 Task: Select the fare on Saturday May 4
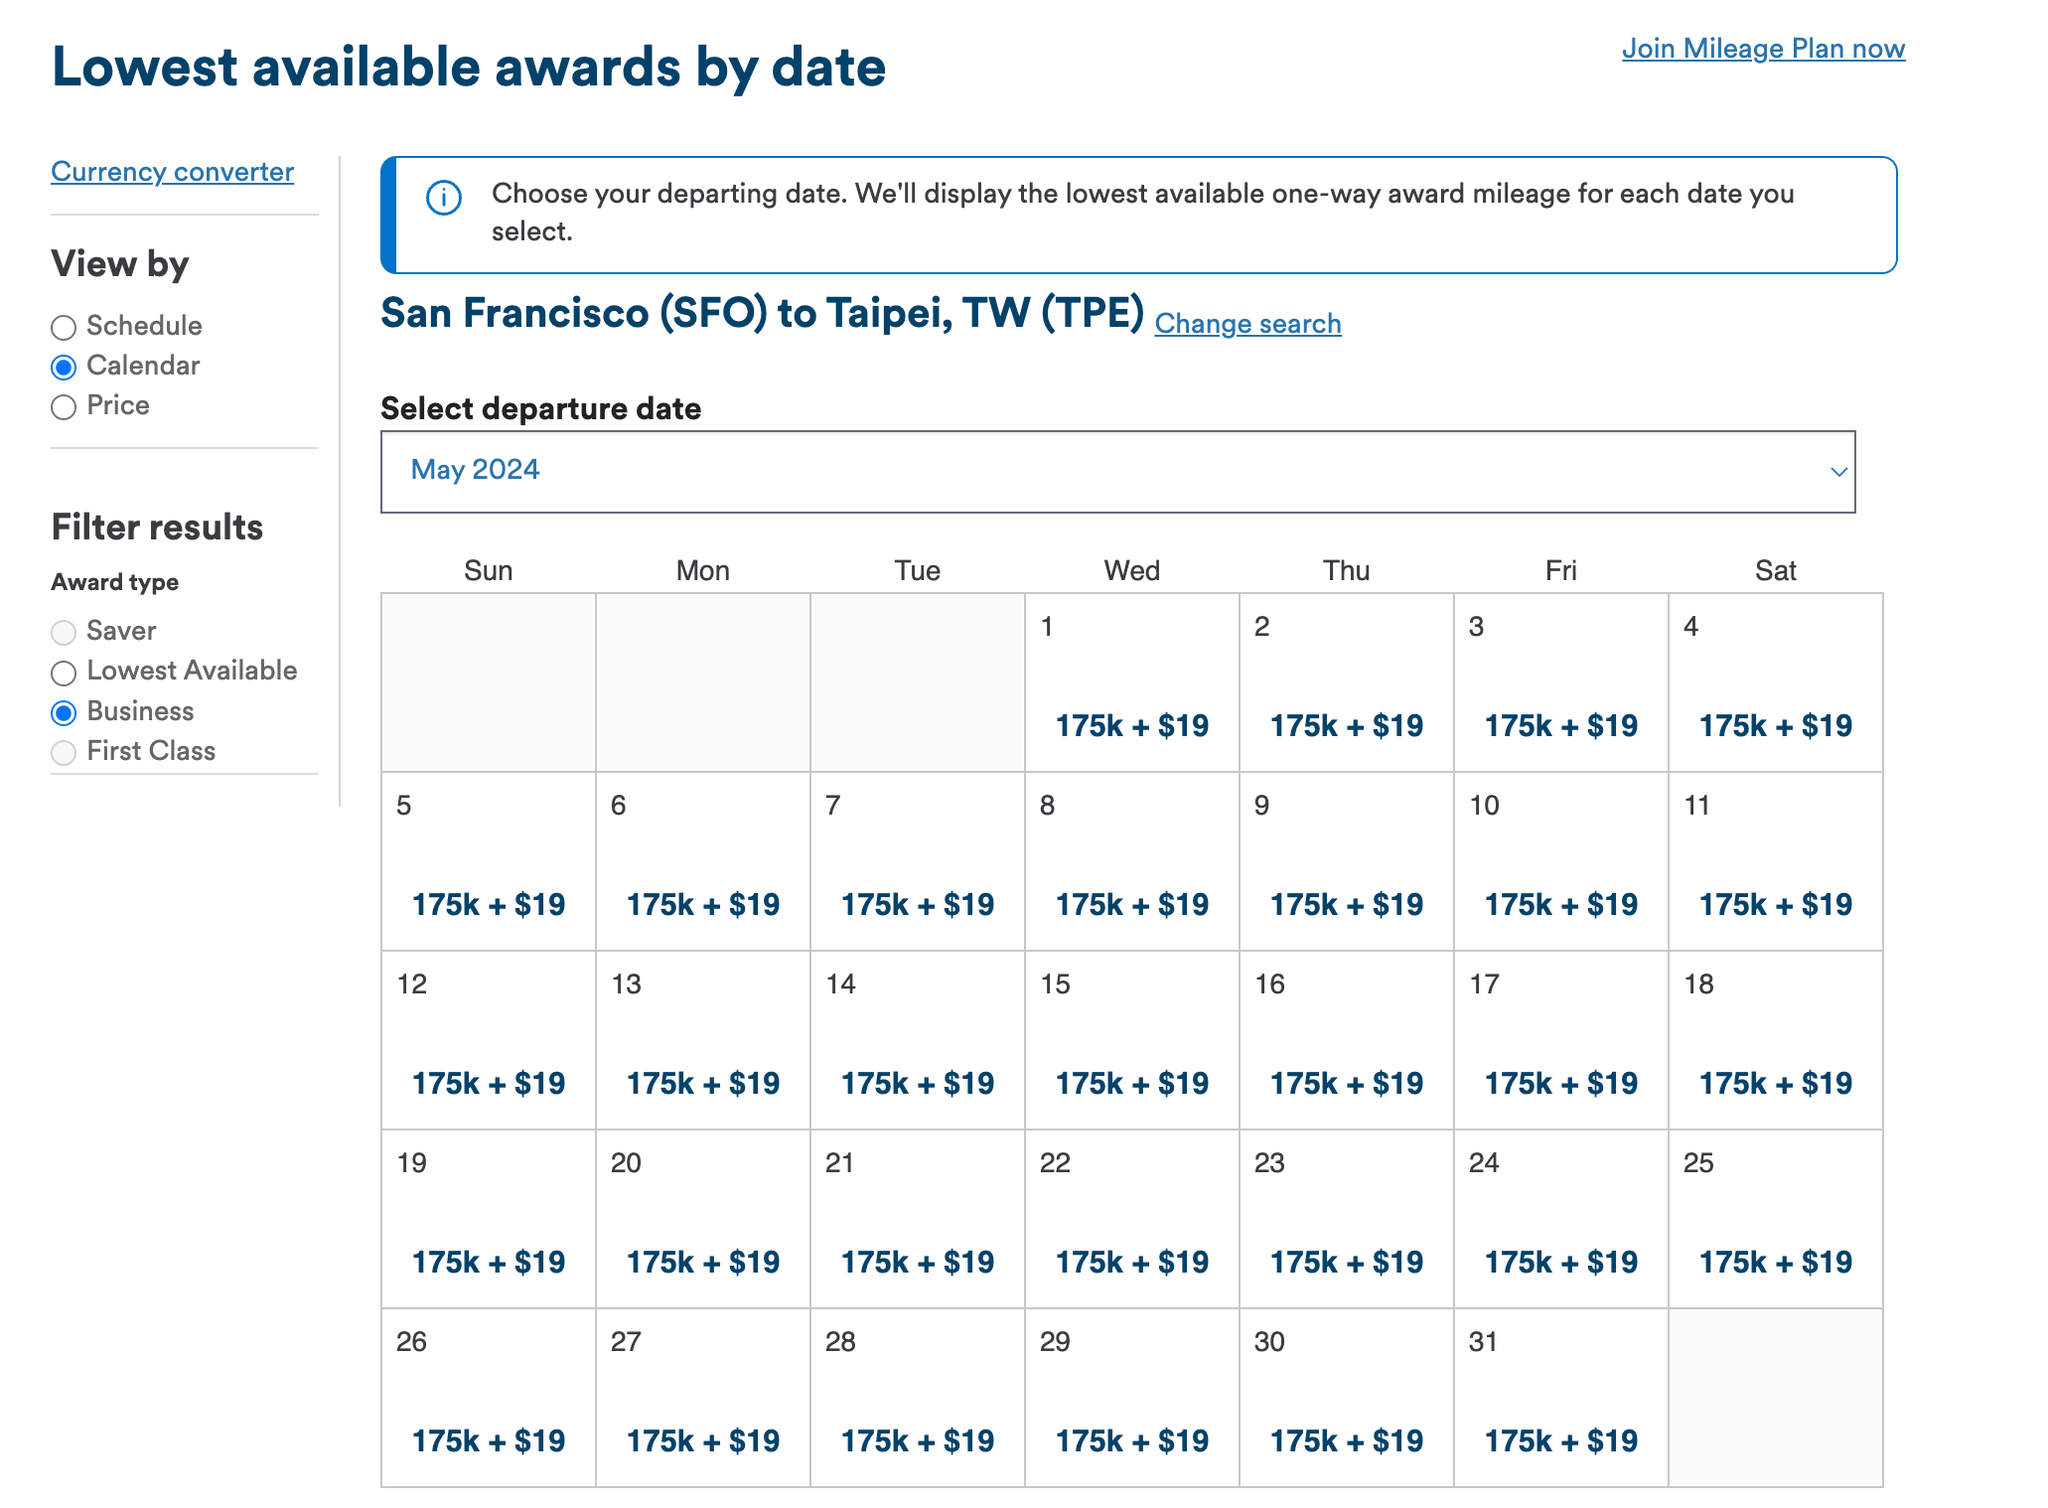pyautogui.click(x=1775, y=726)
